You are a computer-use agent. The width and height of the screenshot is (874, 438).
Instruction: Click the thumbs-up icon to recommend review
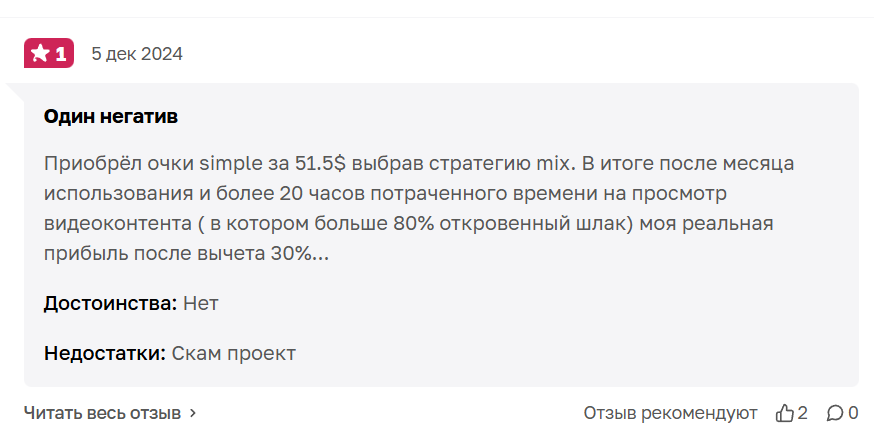click(x=784, y=413)
